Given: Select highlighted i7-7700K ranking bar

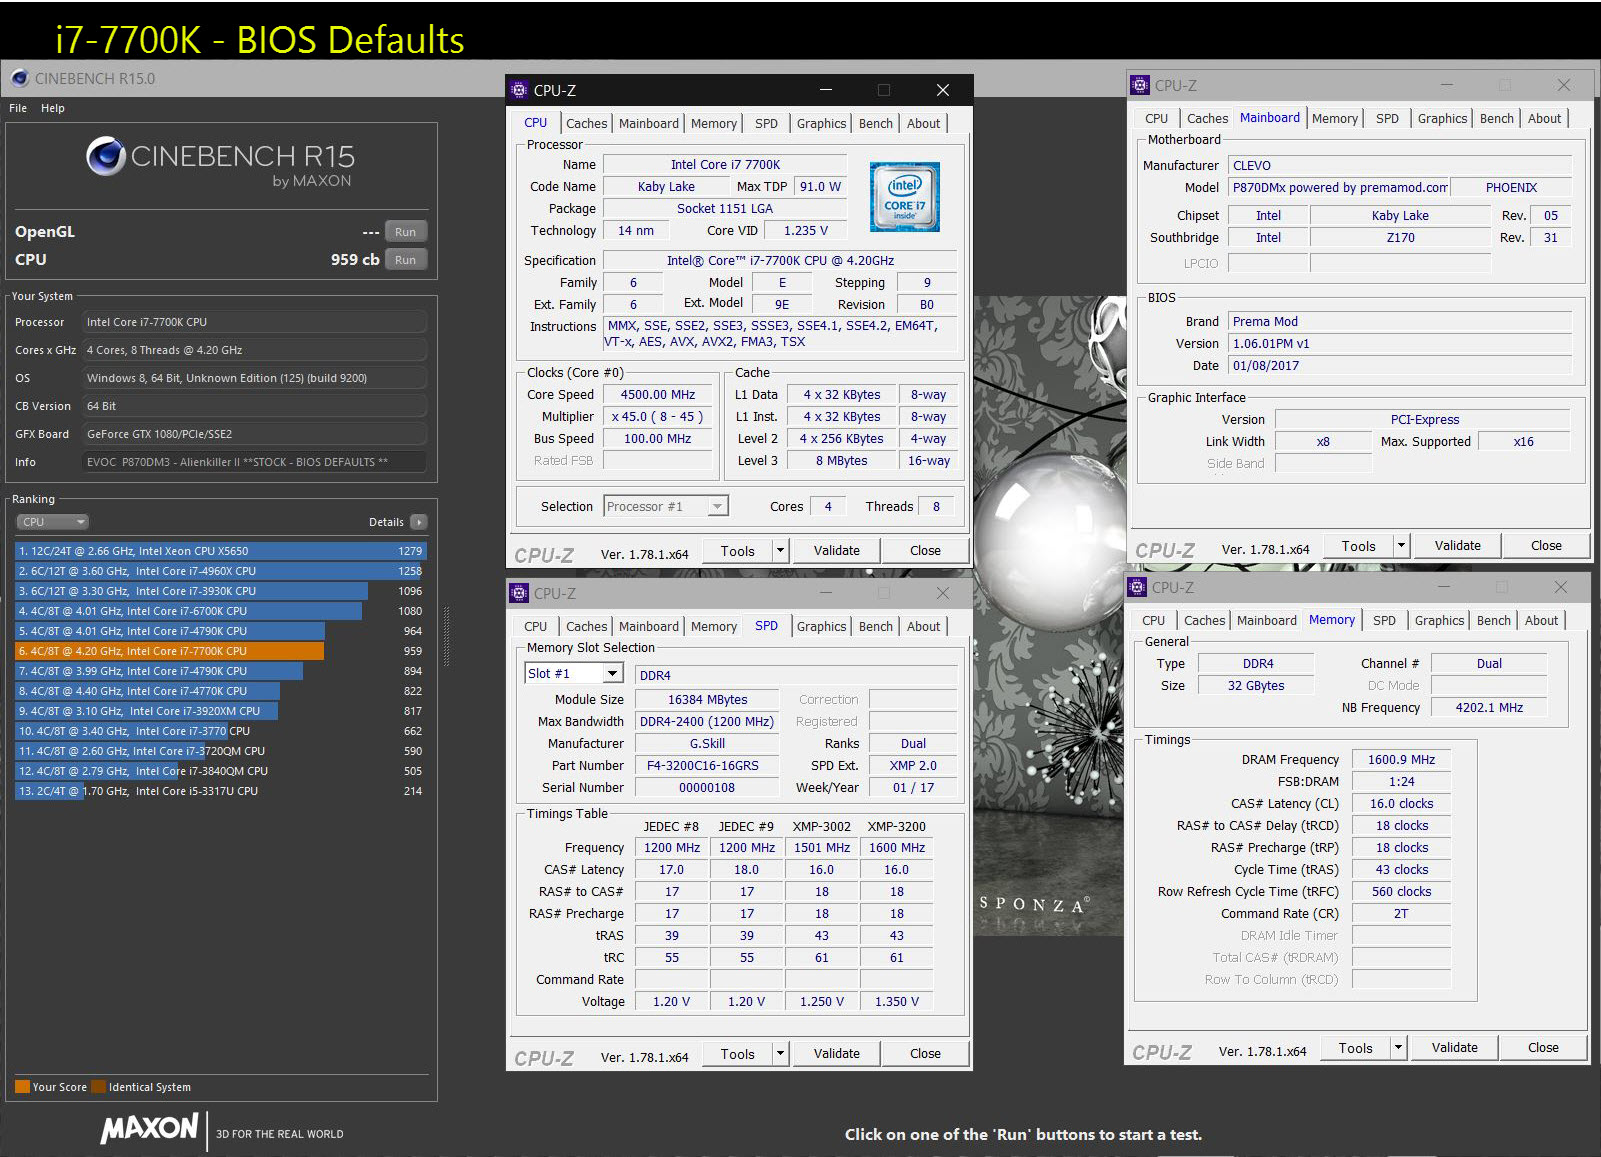Looking at the screenshot, I should [x=169, y=651].
